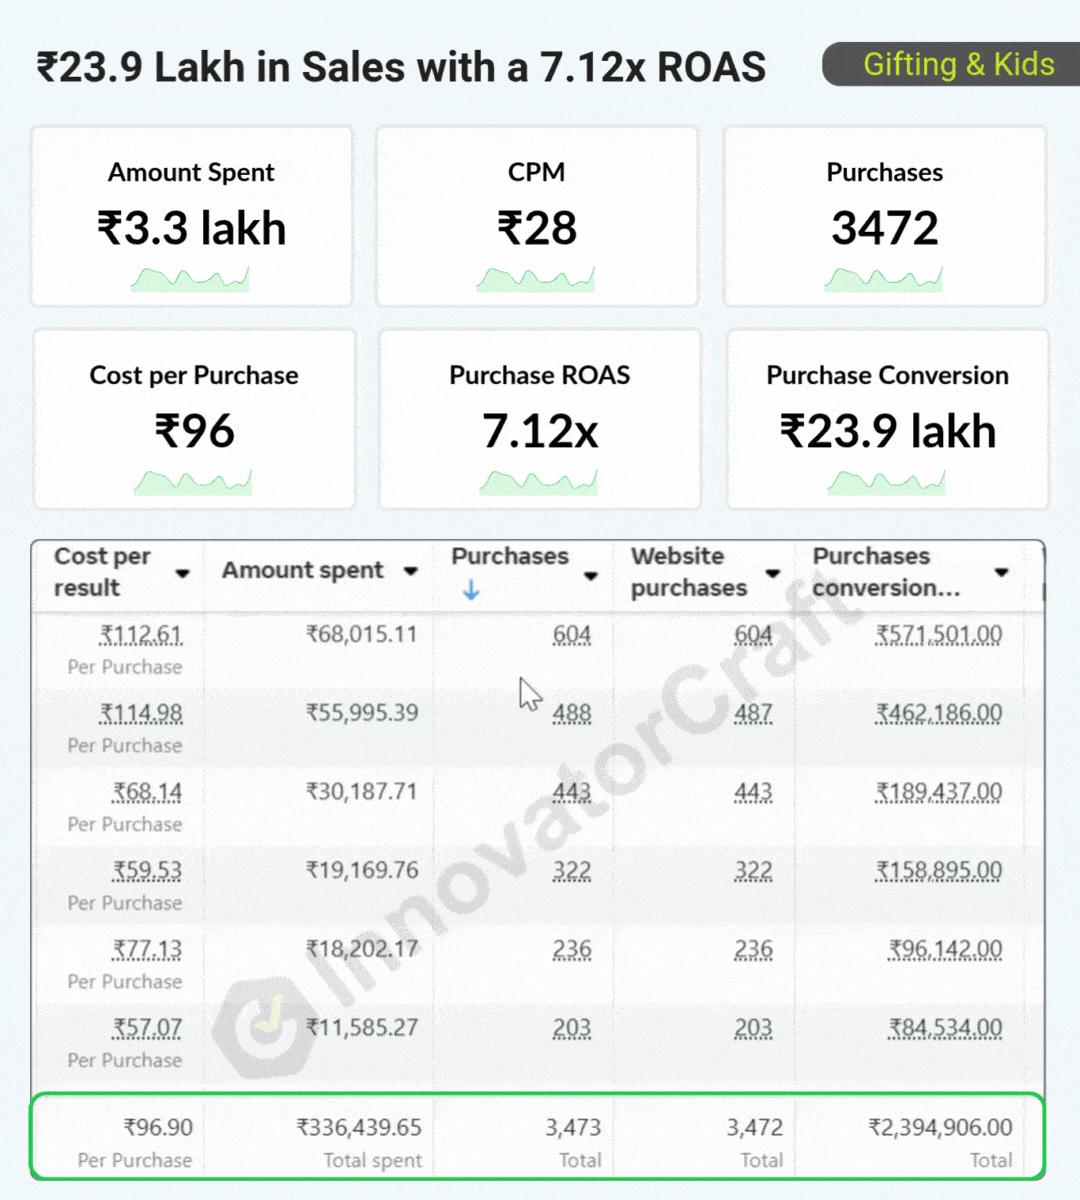The height and width of the screenshot is (1200, 1080).
Task: Select the Purchase ROAS metric card
Action: tap(540, 419)
